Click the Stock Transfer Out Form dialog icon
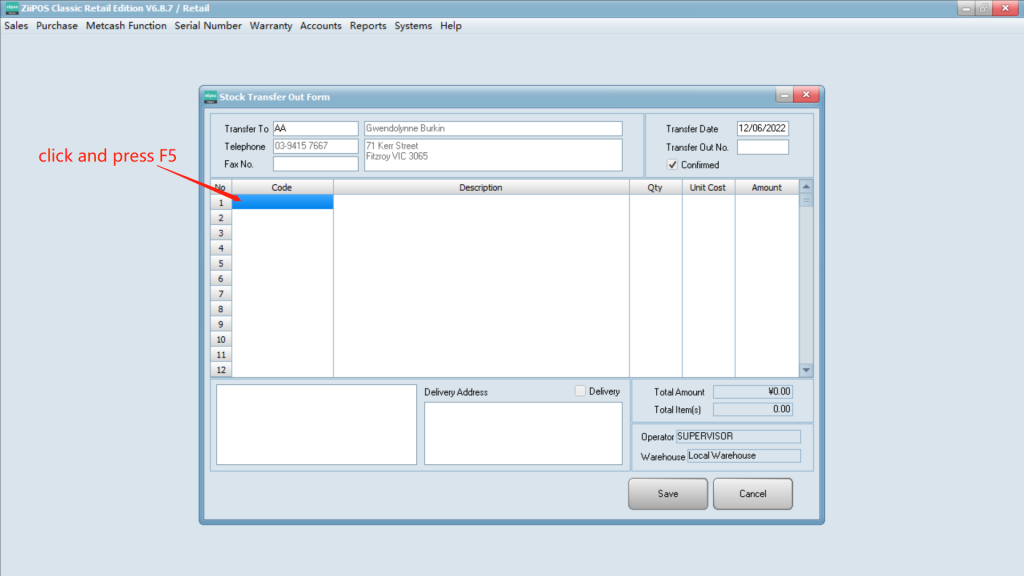The image size is (1024, 576). 211,97
